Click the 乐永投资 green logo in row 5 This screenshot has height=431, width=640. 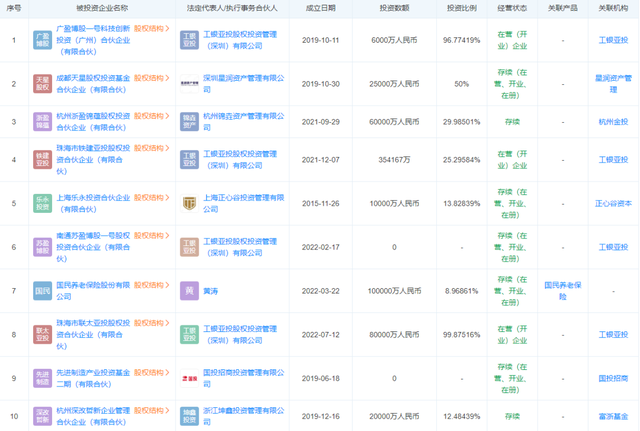tap(42, 203)
